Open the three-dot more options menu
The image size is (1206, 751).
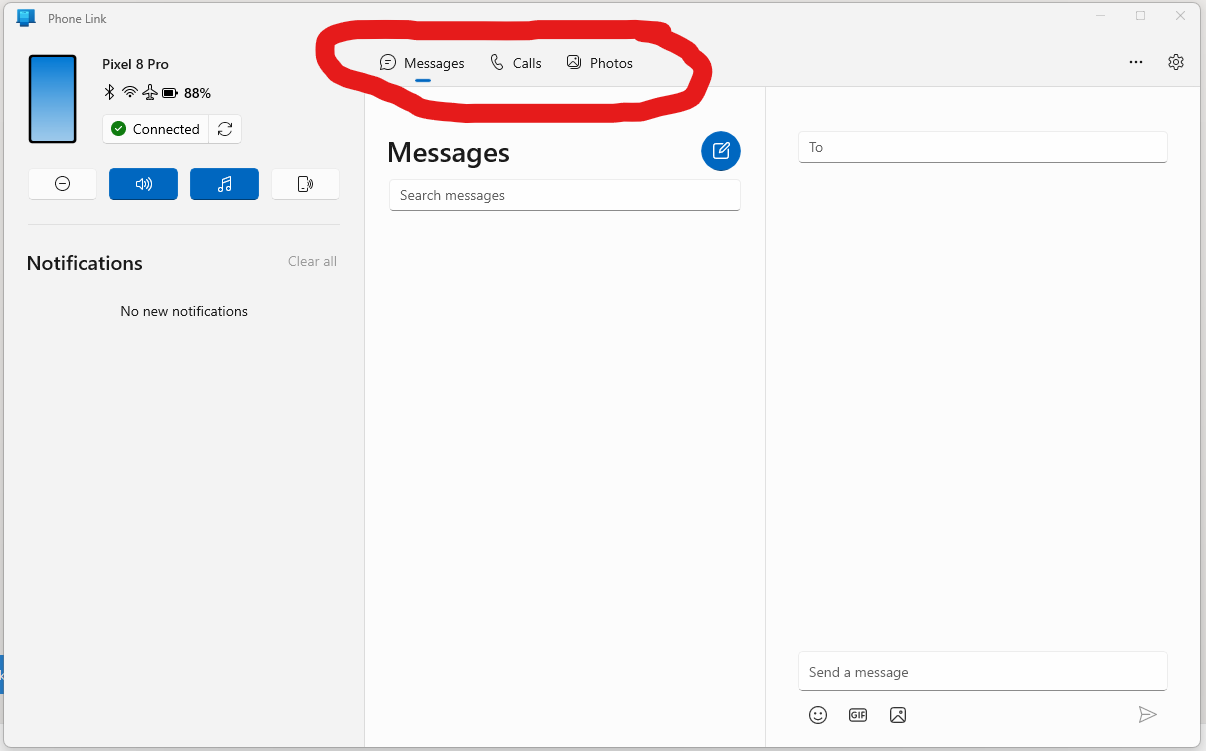coord(1136,62)
